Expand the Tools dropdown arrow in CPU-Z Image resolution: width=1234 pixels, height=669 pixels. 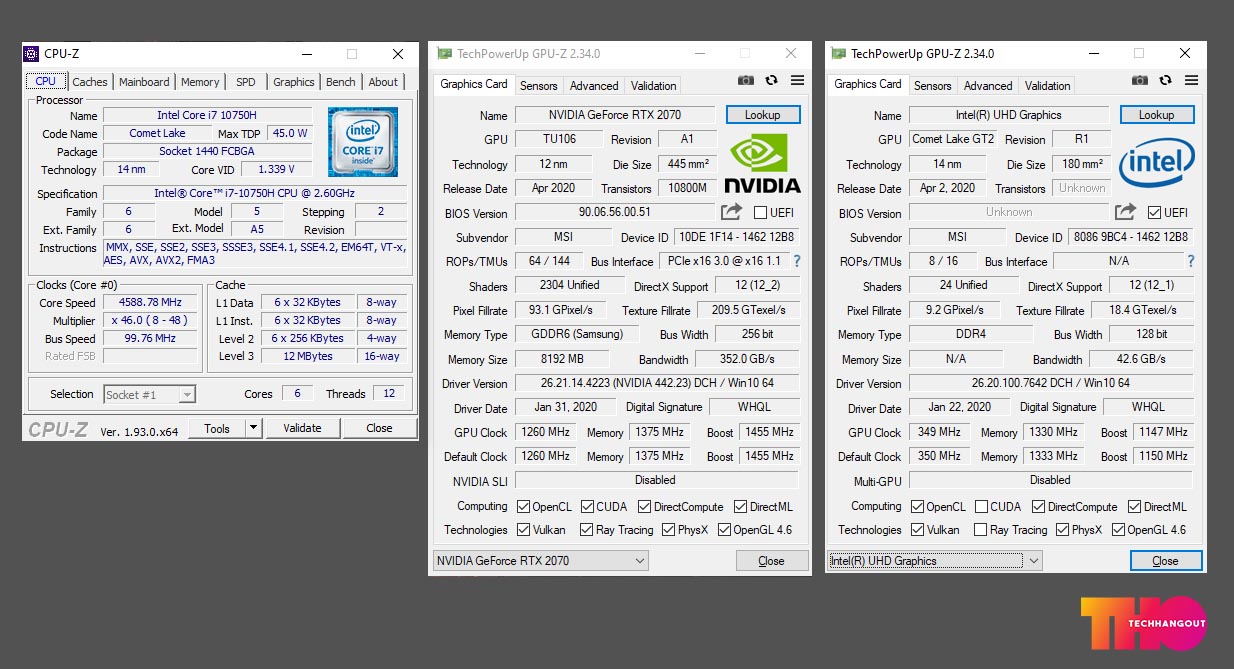tap(254, 428)
